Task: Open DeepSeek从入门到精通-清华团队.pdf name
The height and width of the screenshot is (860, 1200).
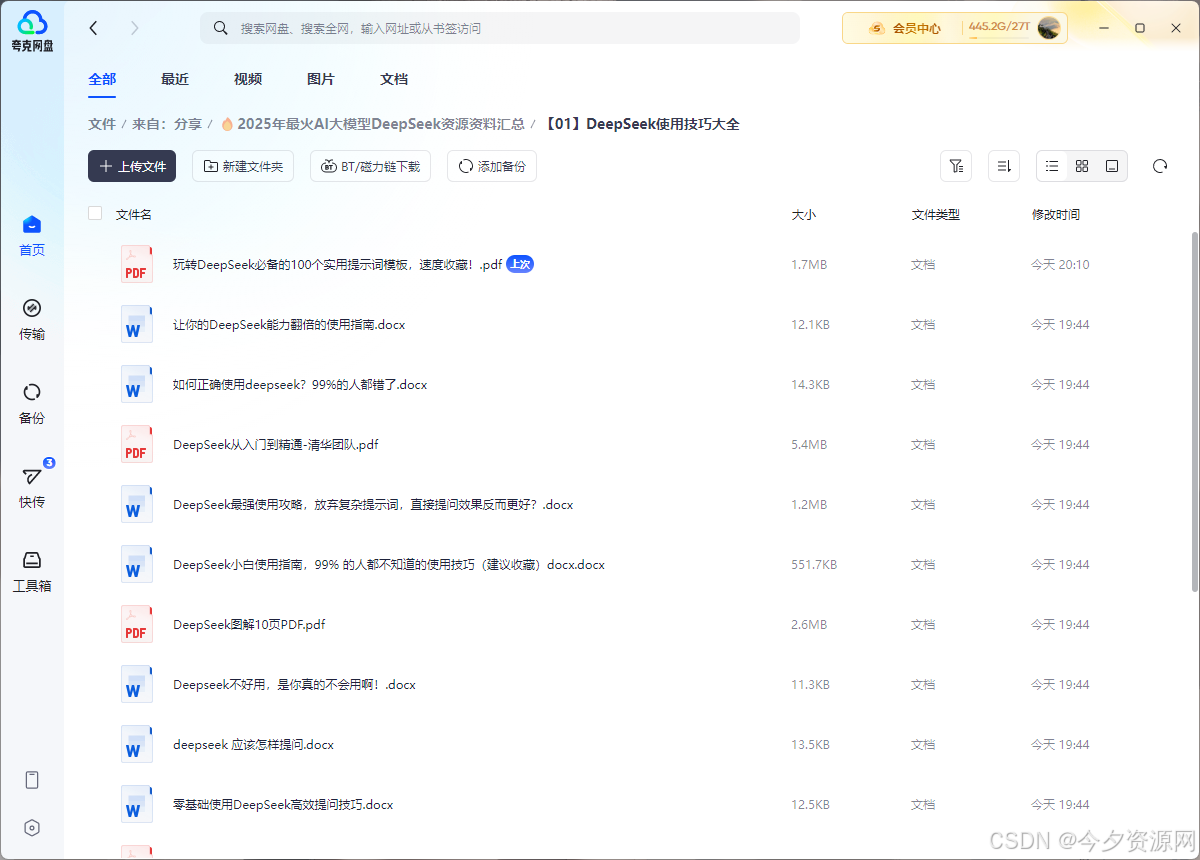Action: coord(276,445)
